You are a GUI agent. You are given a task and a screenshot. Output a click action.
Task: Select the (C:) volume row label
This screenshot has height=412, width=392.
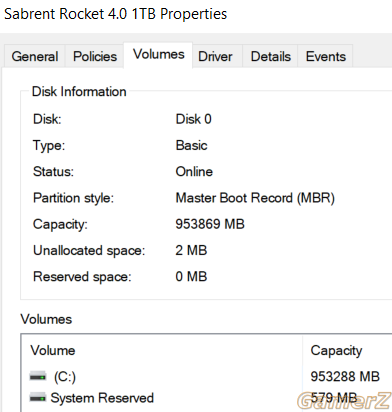tap(65, 377)
